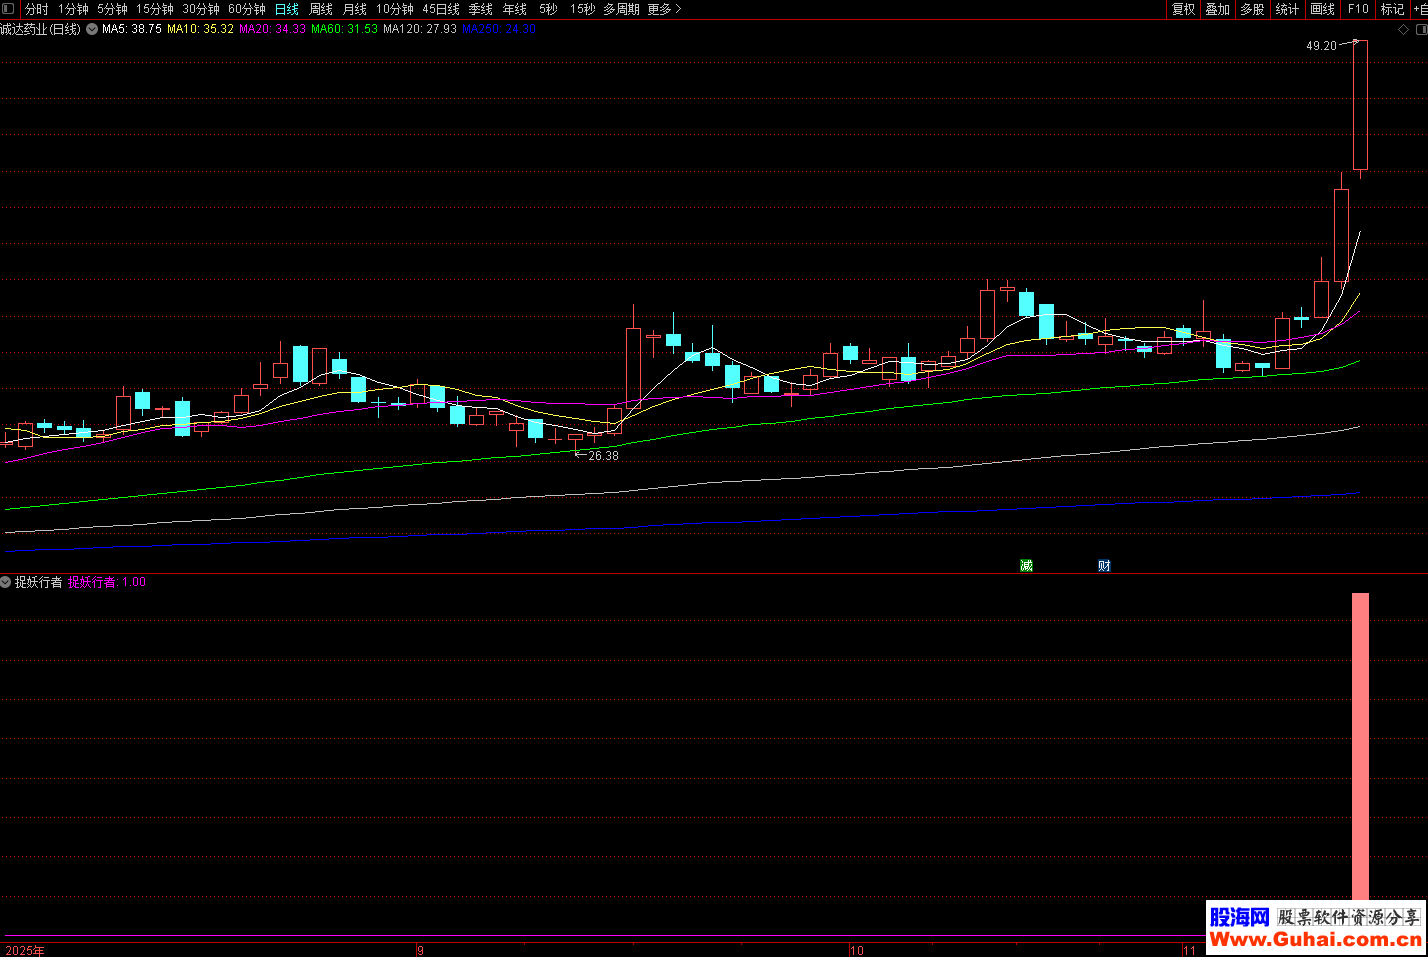Image resolution: width=1428 pixels, height=957 pixels.
Task: Click the diamond icon at chart top-right
Action: 1403,29
